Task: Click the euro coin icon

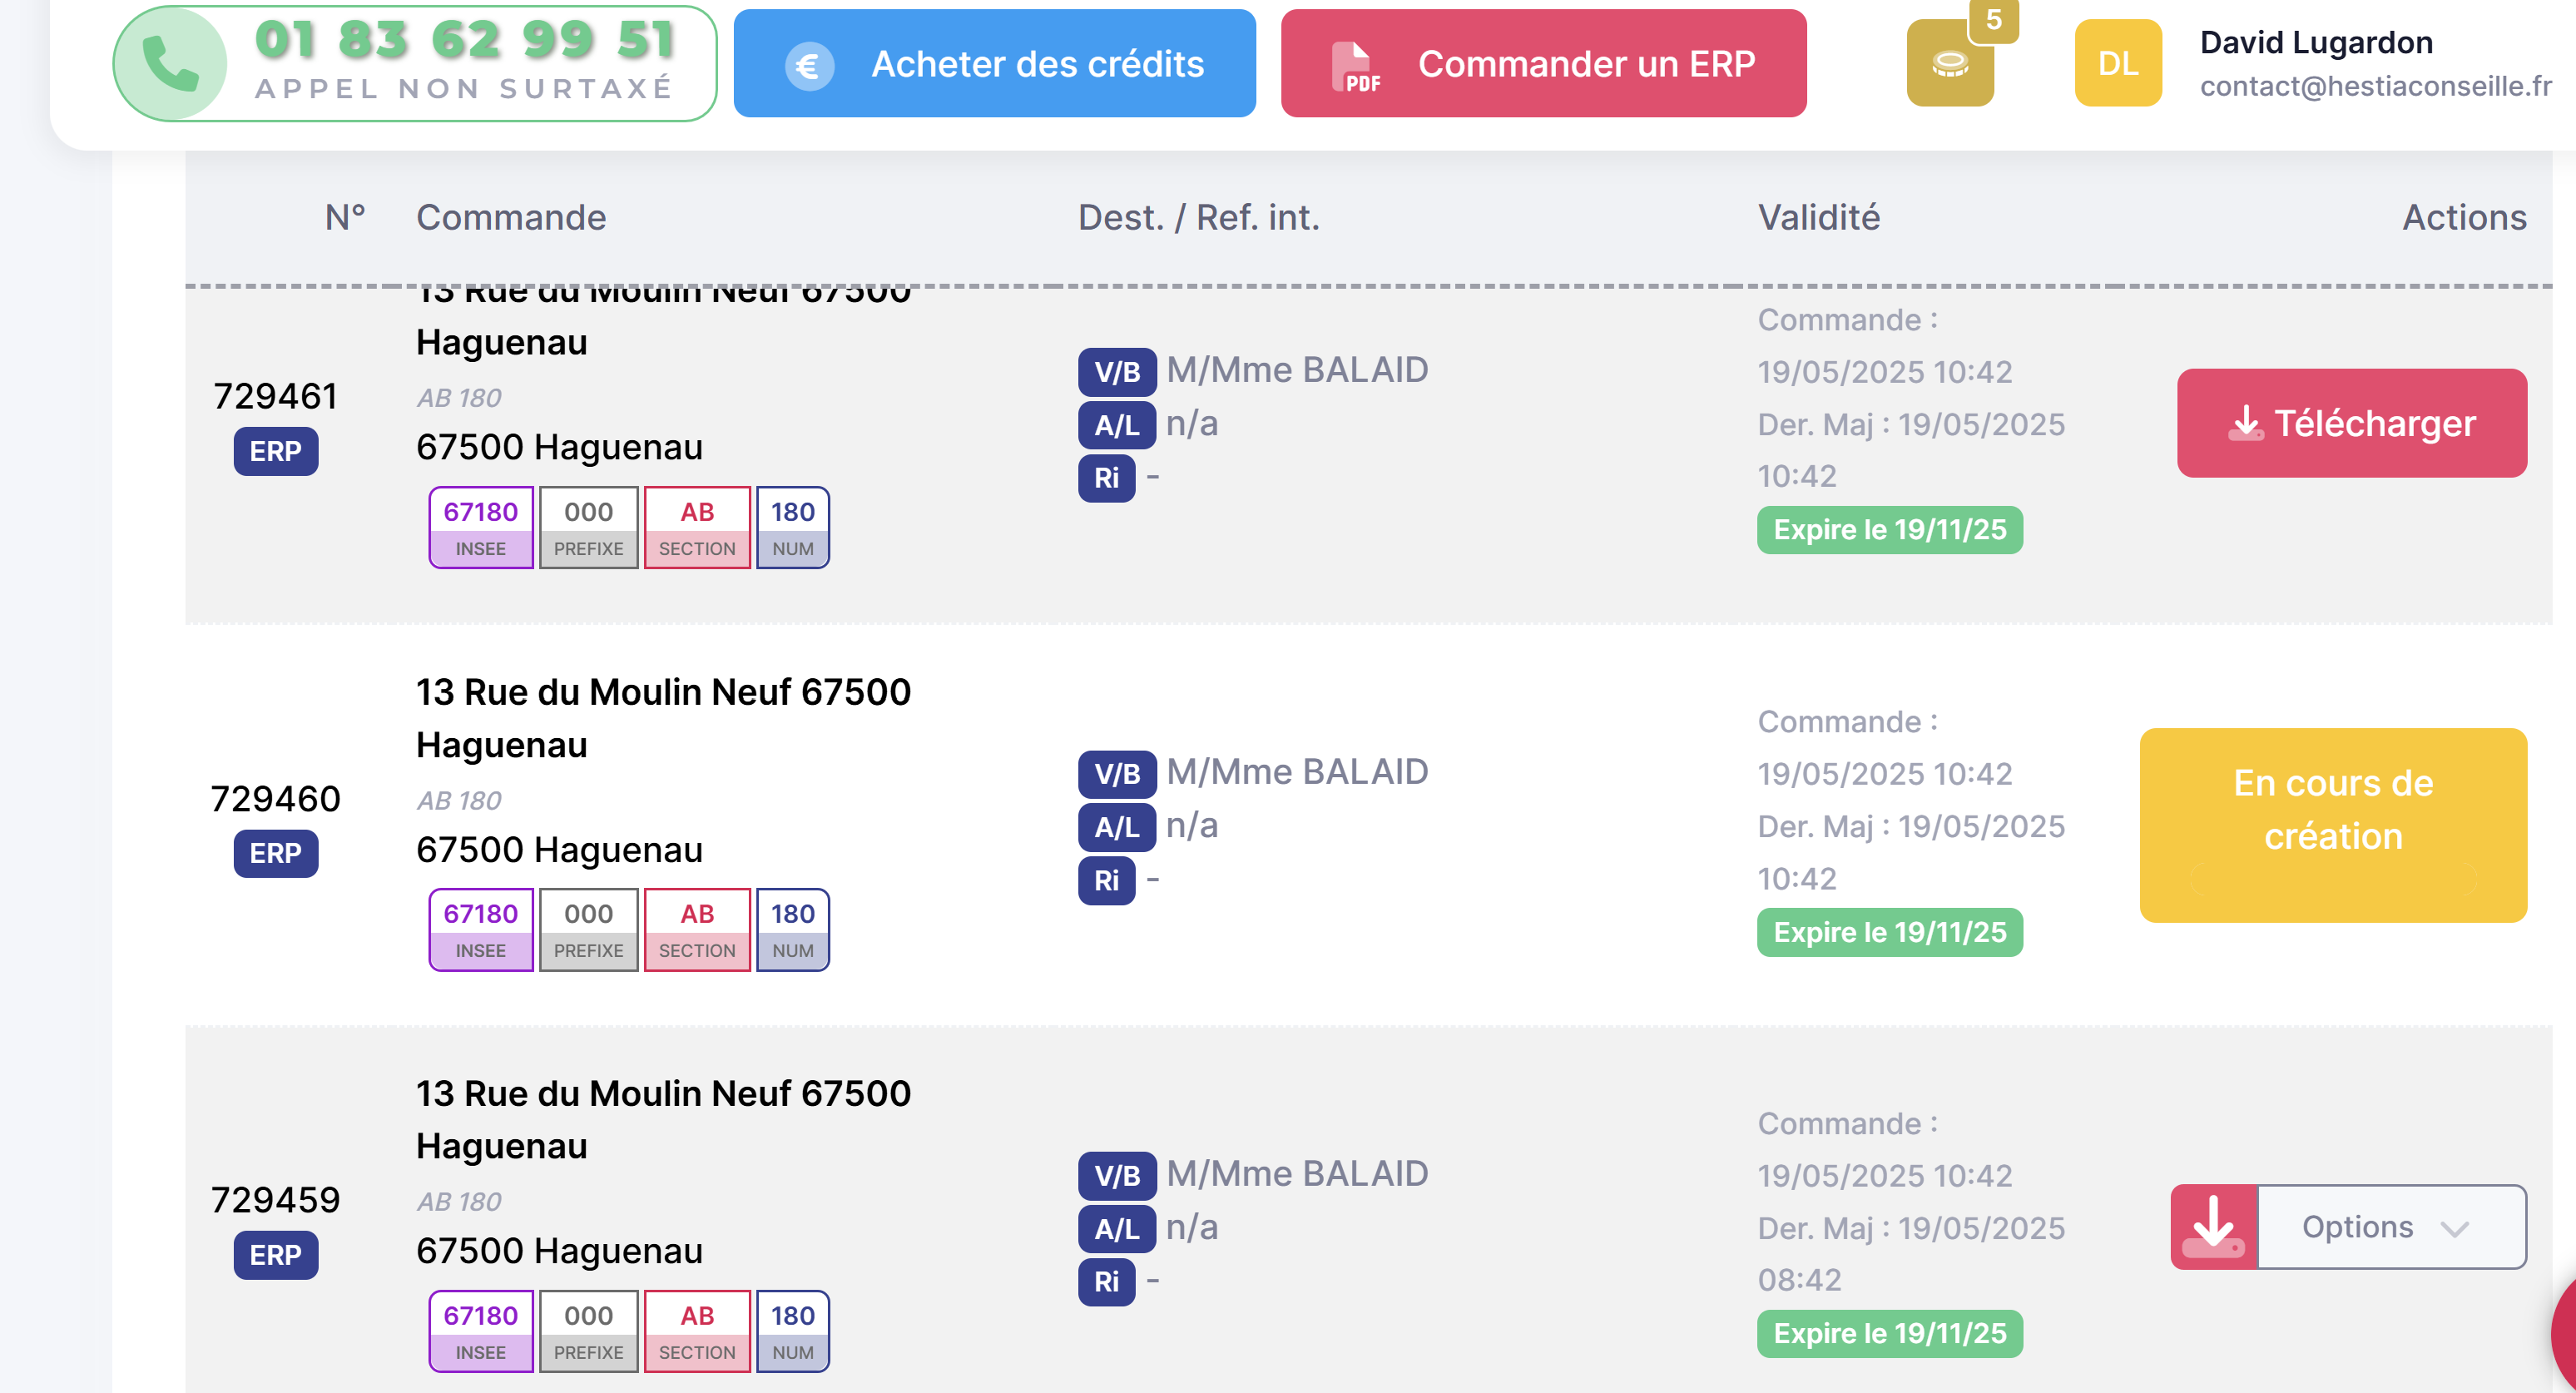Action: (x=808, y=65)
